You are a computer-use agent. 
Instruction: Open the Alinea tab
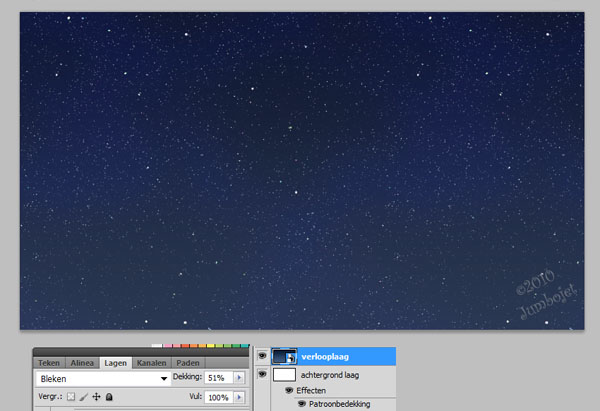82,363
